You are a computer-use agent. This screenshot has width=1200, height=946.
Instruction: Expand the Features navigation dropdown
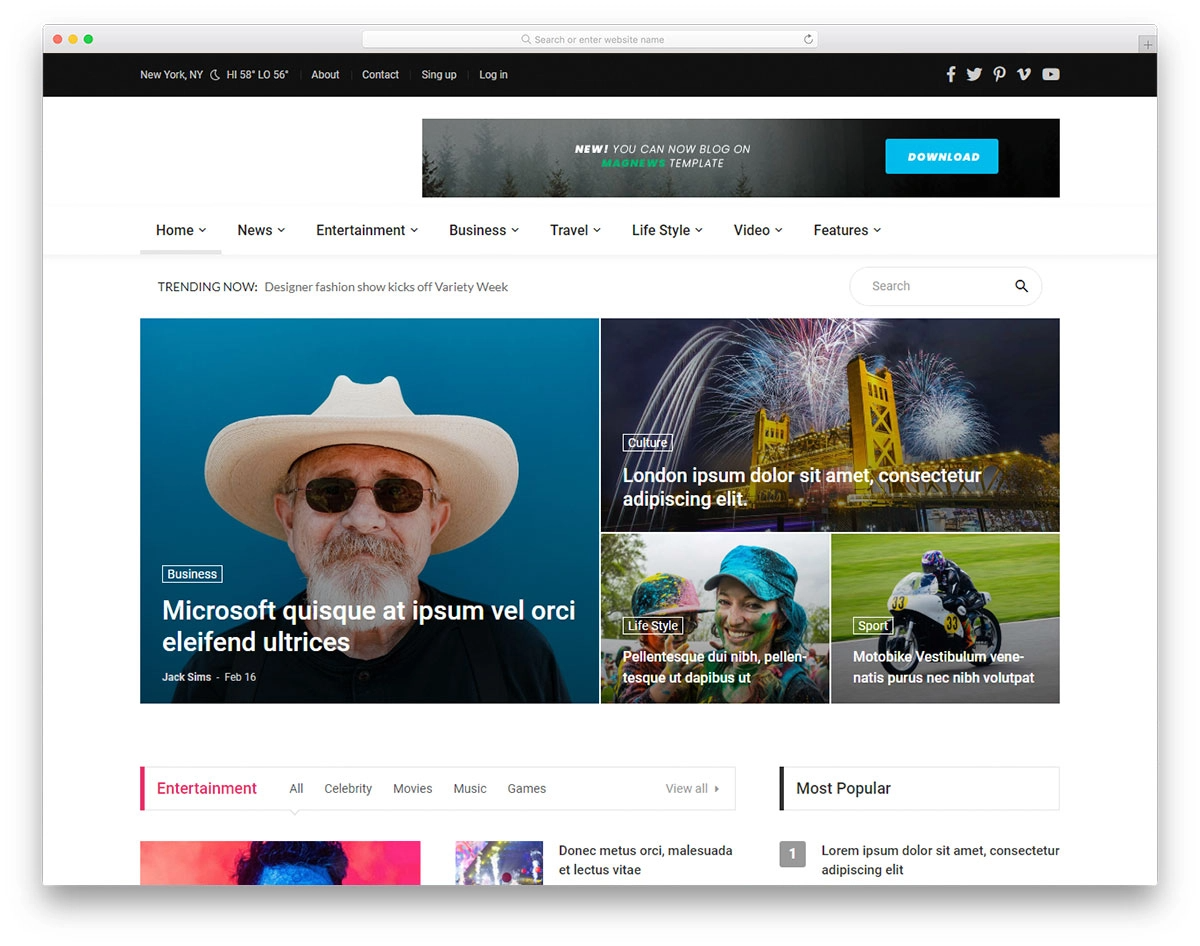847,230
